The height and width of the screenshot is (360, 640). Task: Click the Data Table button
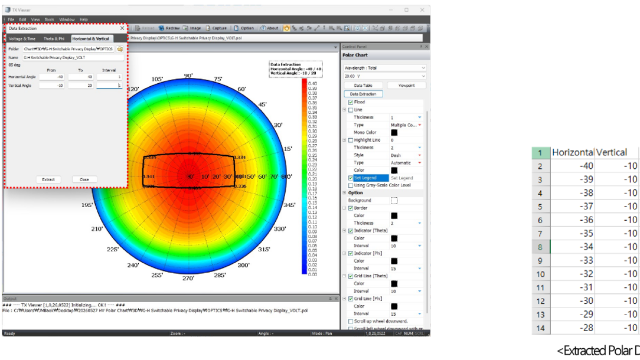363,86
